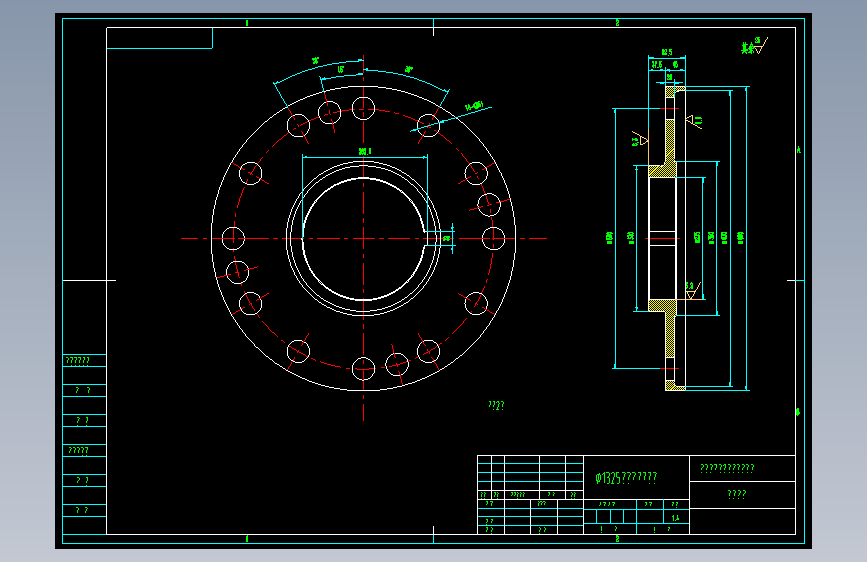
Task: Select the horizontal dimension text above the central bore
Action: tap(365, 151)
